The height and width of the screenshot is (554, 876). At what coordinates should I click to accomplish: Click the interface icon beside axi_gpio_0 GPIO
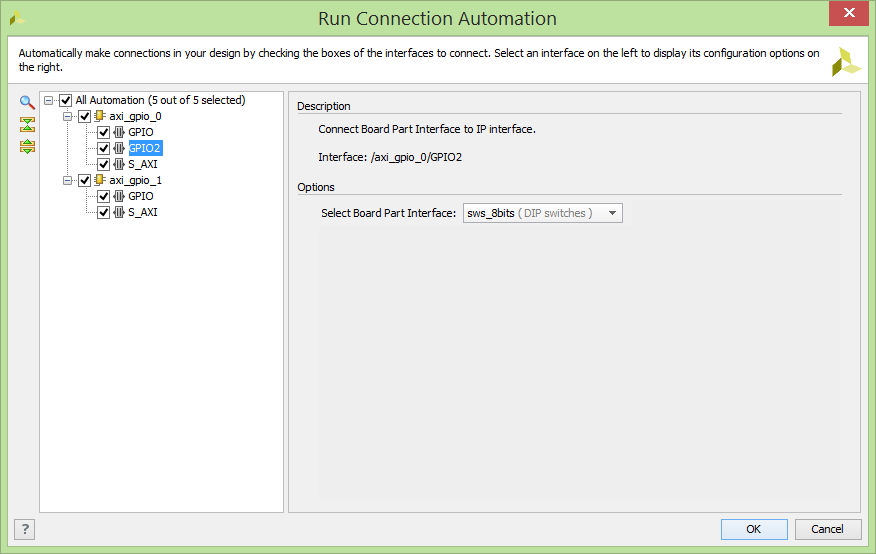[118, 132]
